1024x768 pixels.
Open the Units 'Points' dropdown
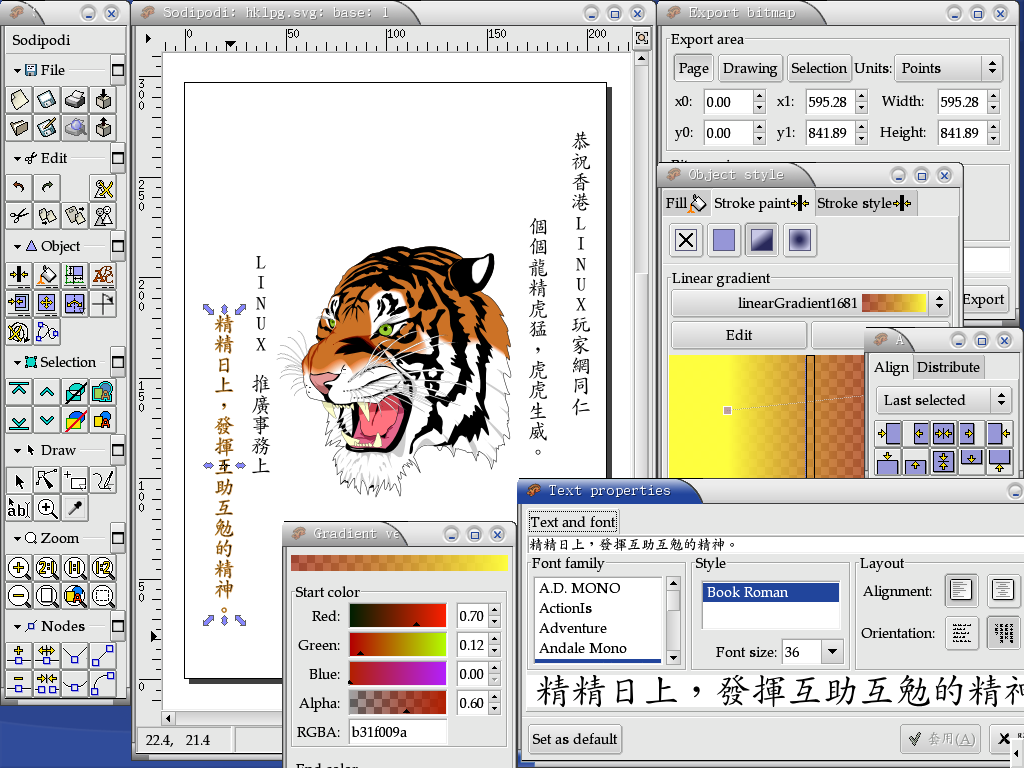click(948, 68)
